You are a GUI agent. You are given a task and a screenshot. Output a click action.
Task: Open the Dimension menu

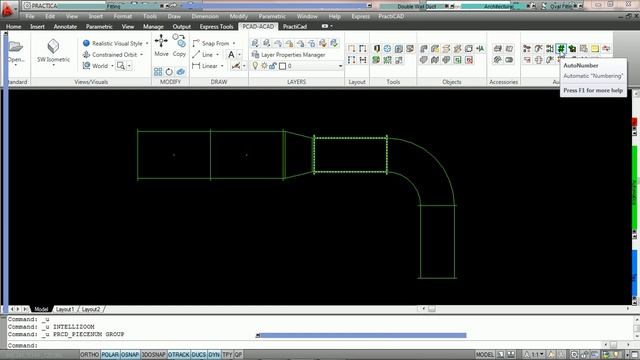(205, 16)
